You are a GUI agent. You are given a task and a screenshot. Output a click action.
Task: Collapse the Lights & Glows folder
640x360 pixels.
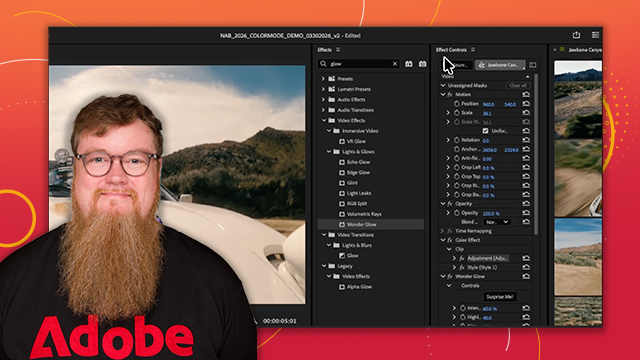tap(329, 152)
